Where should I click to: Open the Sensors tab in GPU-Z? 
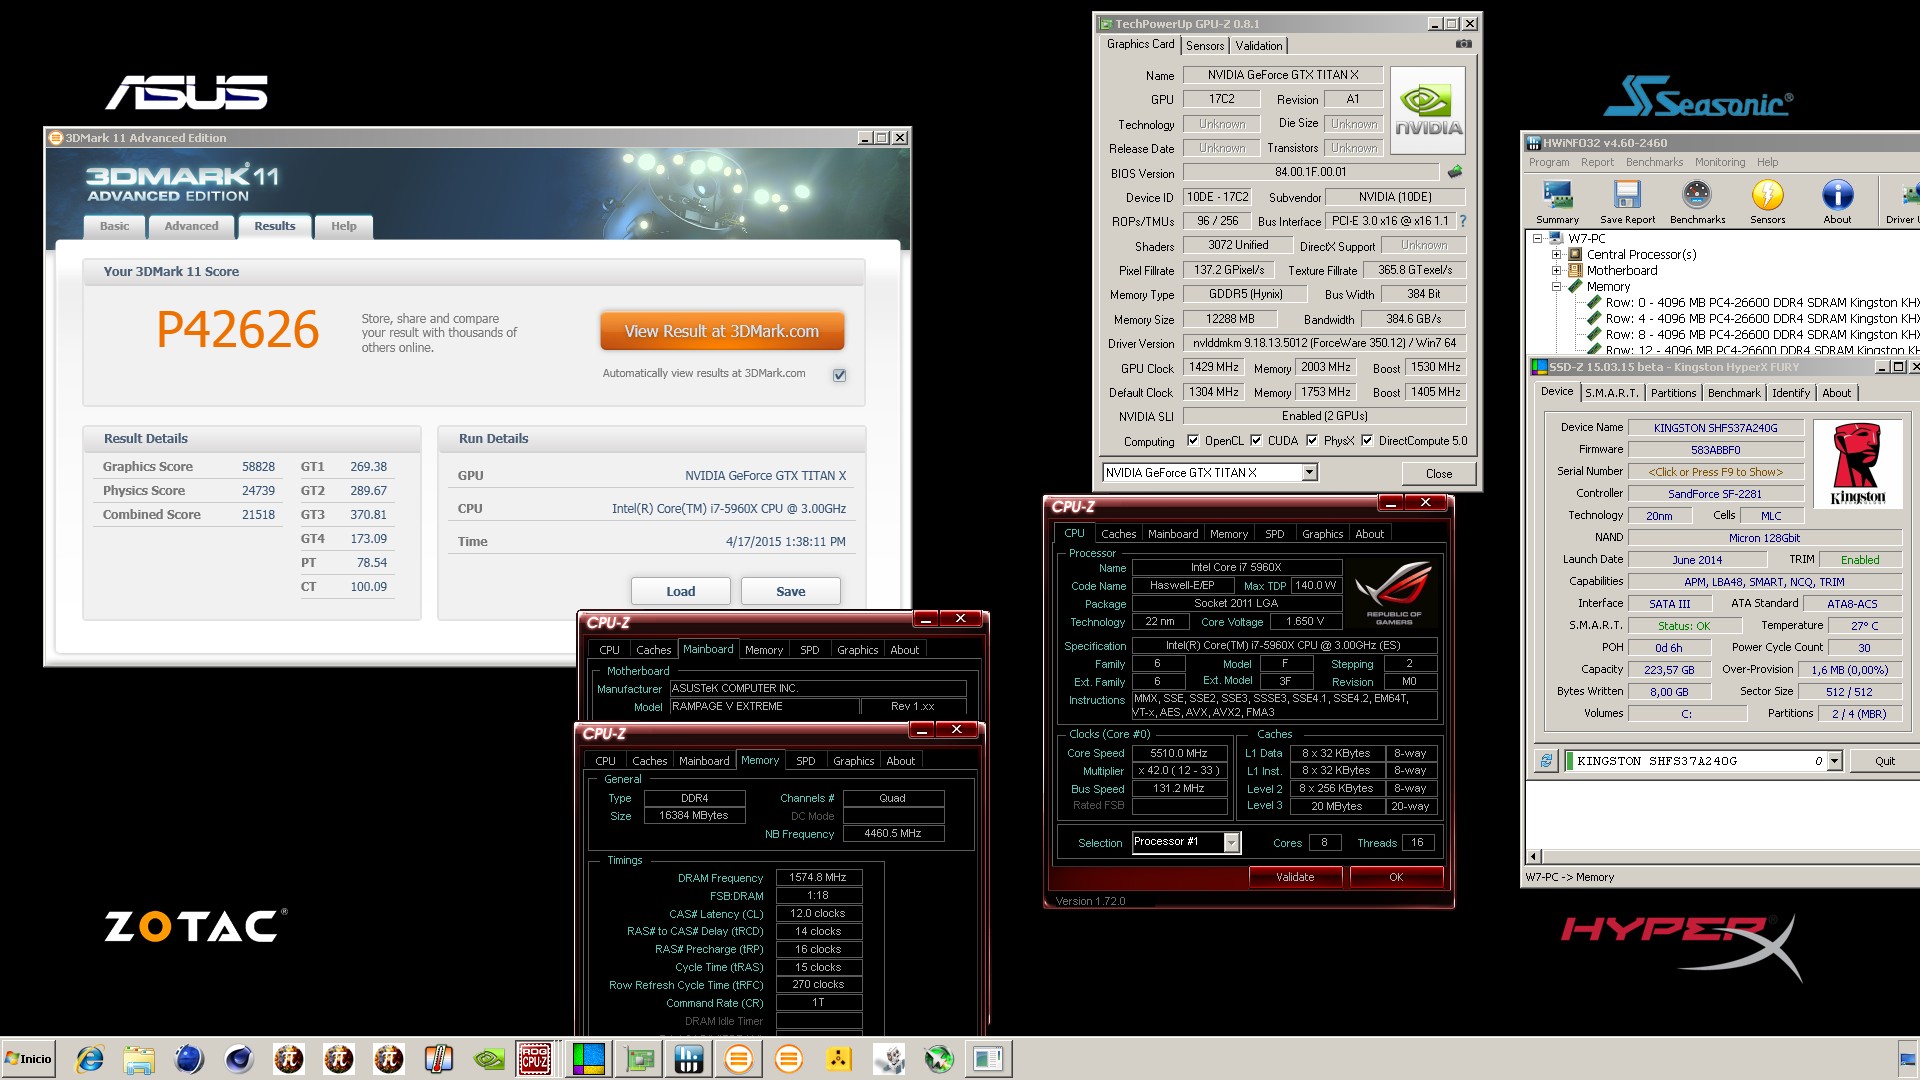pos(1205,46)
